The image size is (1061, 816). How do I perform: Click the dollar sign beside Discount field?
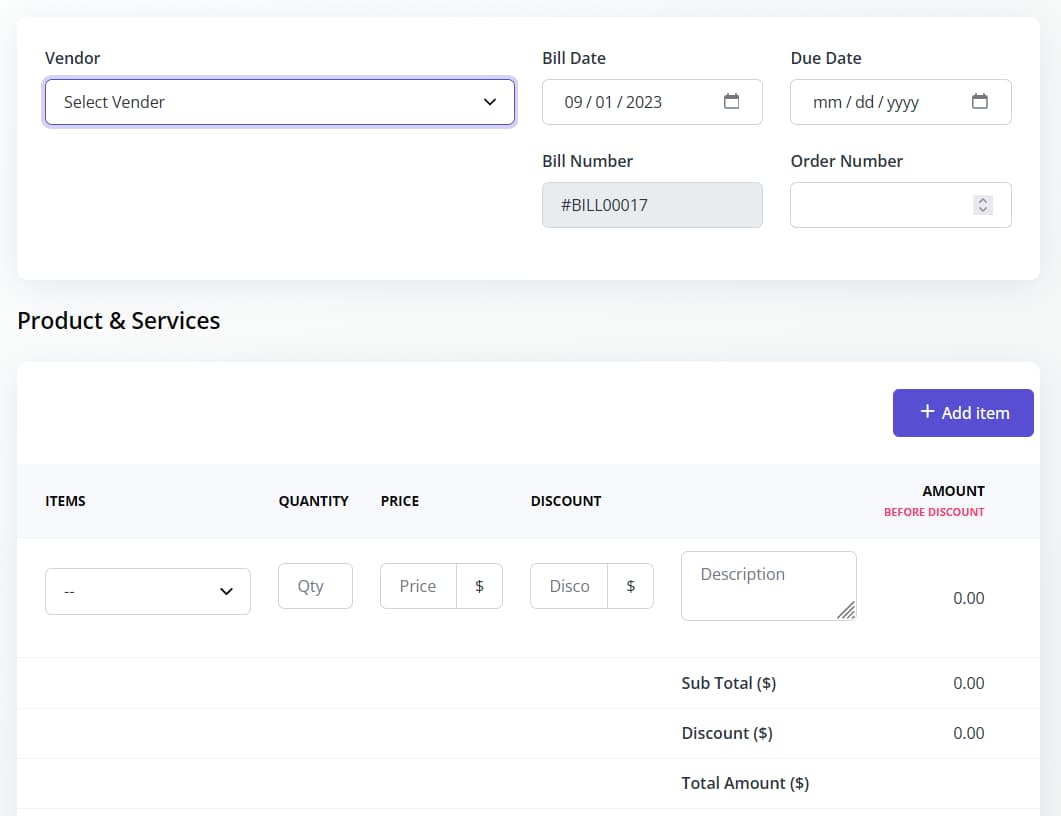pyautogui.click(x=630, y=586)
